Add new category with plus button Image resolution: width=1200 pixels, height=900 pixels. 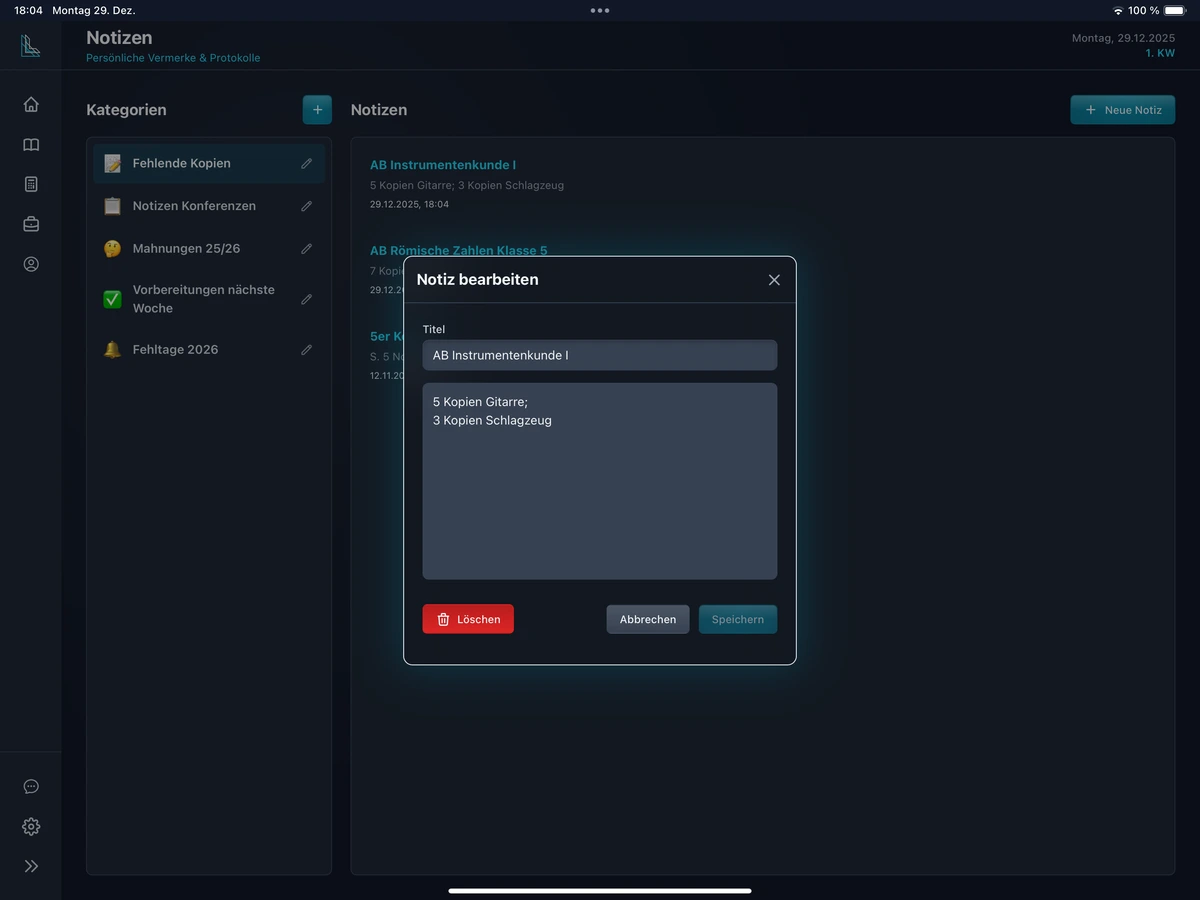tap(317, 110)
